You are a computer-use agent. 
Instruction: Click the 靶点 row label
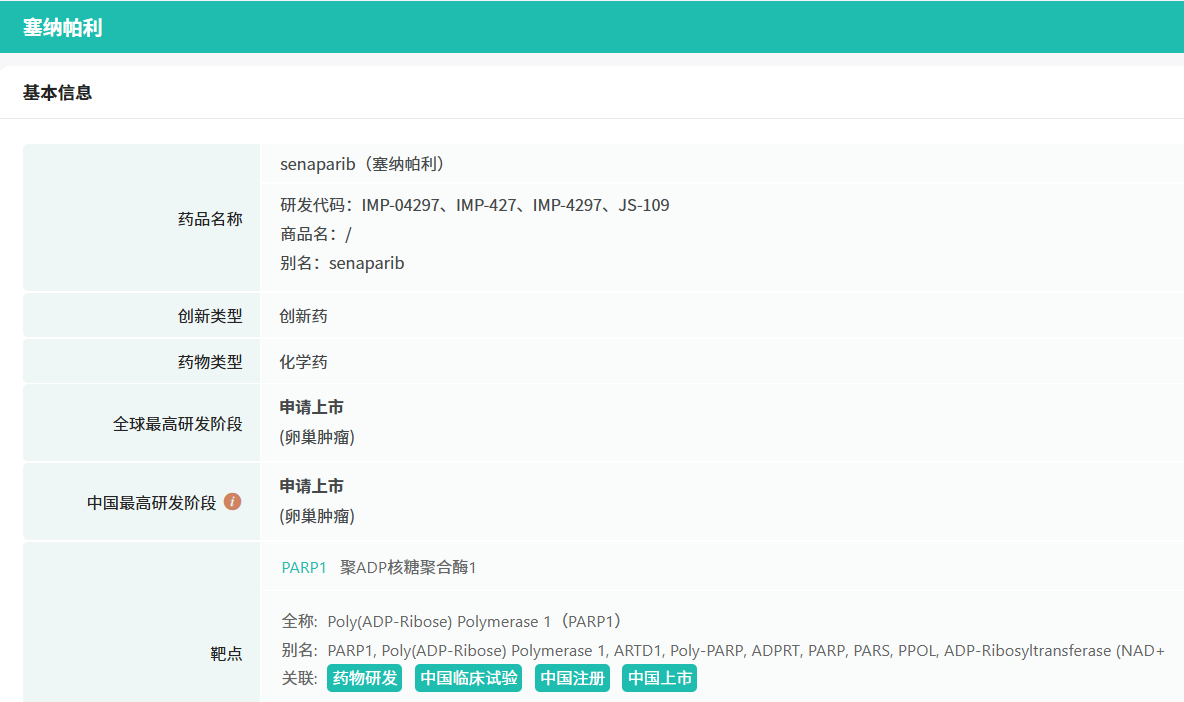[x=226, y=654]
